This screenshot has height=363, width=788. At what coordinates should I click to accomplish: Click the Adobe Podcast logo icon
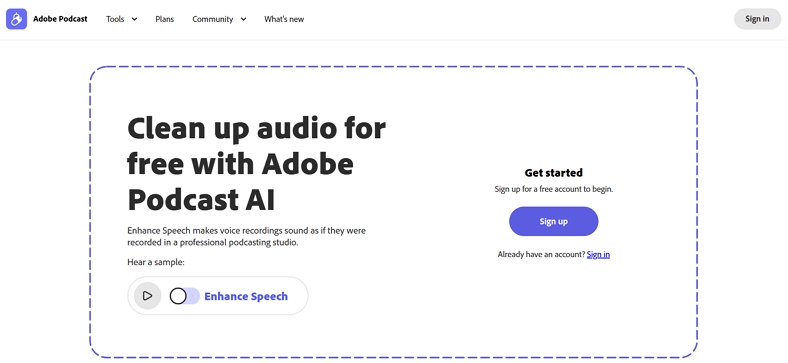coord(17,19)
